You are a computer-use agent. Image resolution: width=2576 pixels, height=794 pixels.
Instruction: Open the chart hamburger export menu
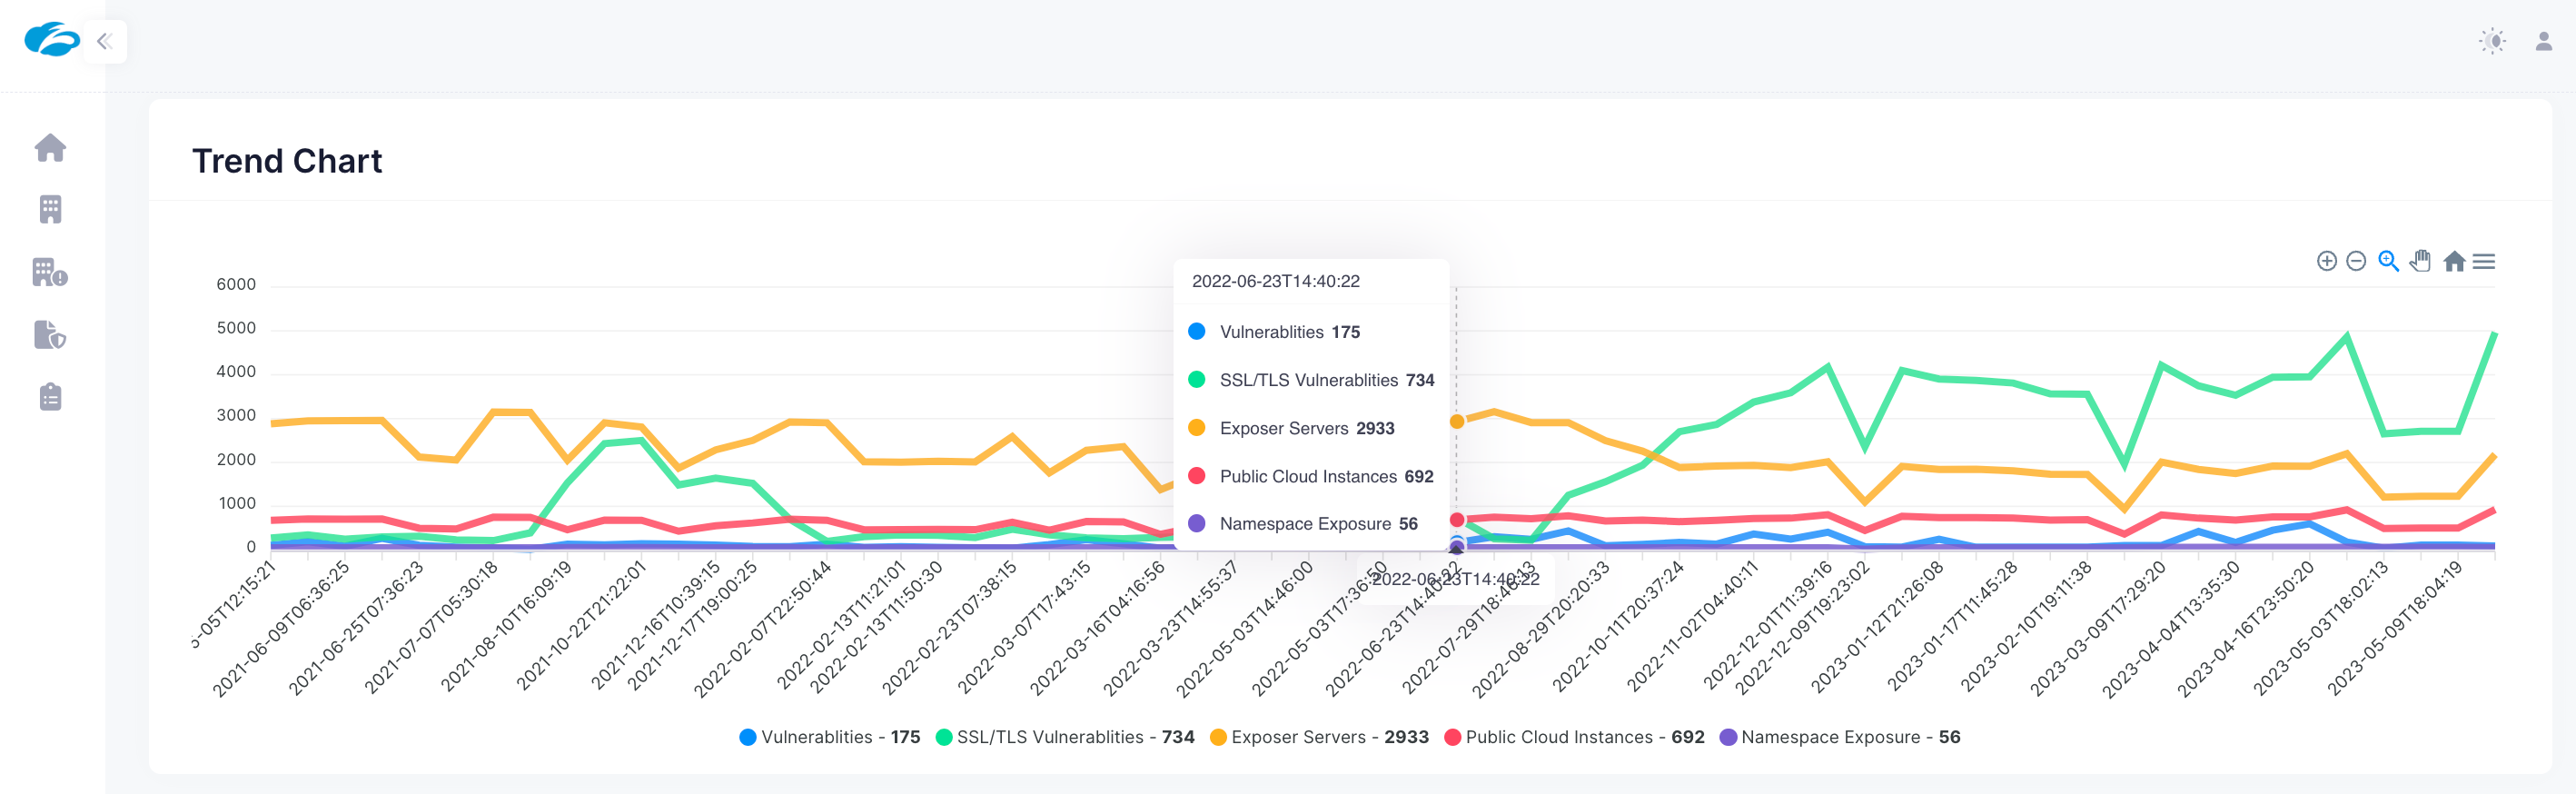[2484, 261]
